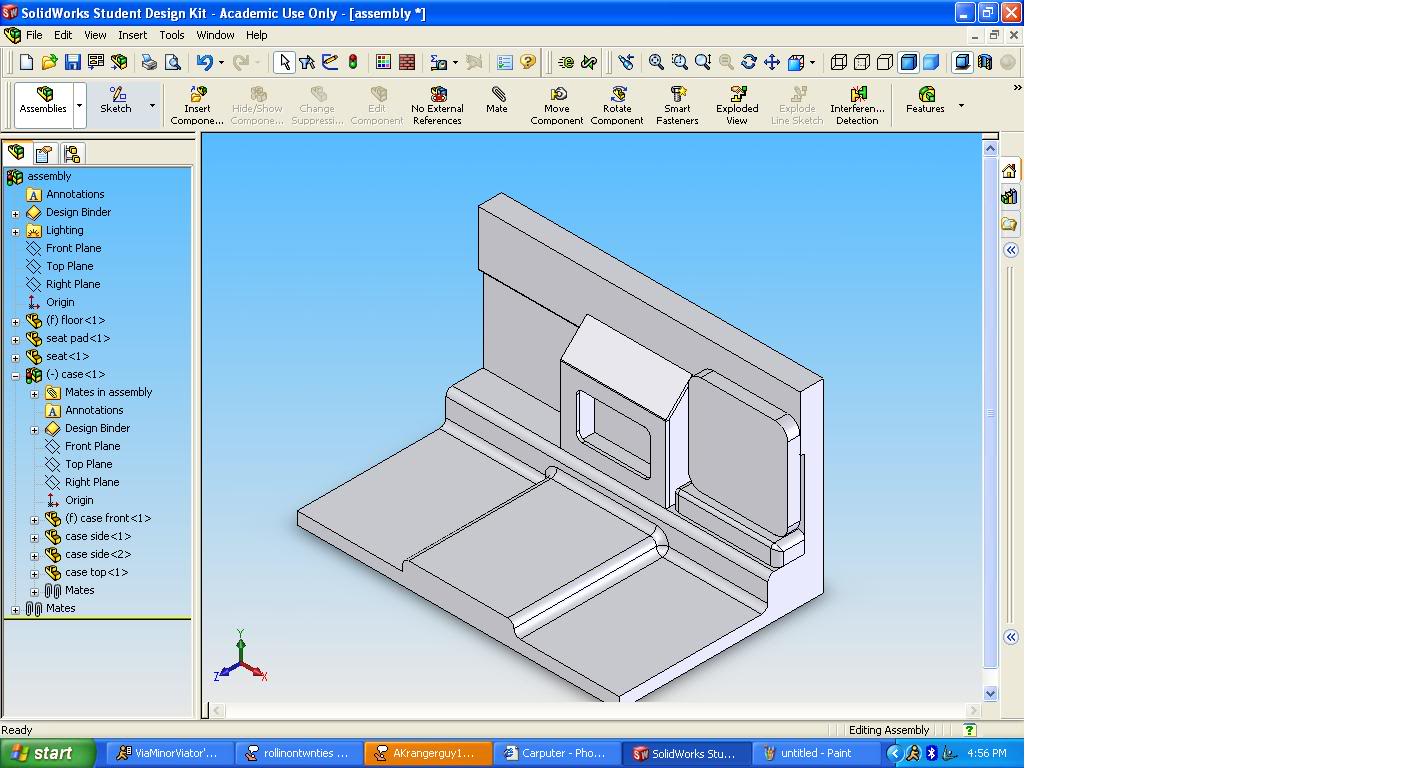Create an Exploded View
Viewport: 1414px width, 768px height.
737,105
